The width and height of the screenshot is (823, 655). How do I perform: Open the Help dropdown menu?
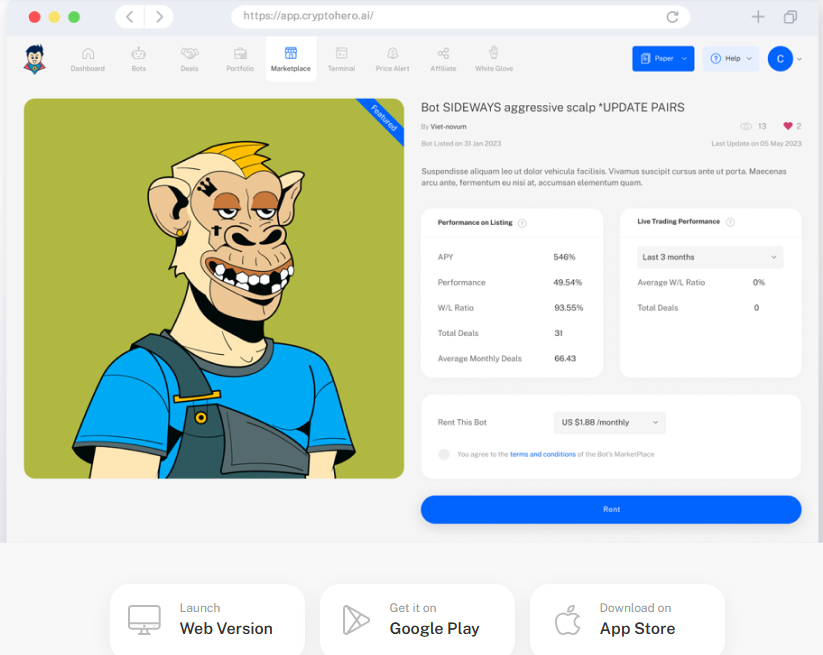(730, 59)
